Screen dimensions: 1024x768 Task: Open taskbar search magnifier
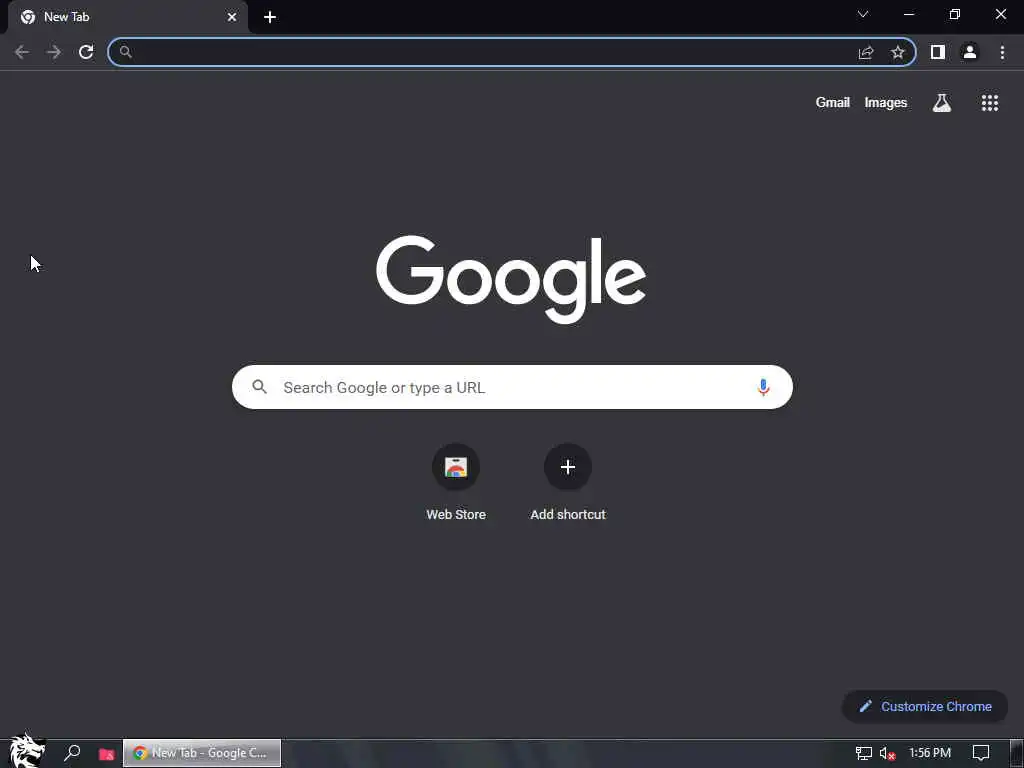72,753
